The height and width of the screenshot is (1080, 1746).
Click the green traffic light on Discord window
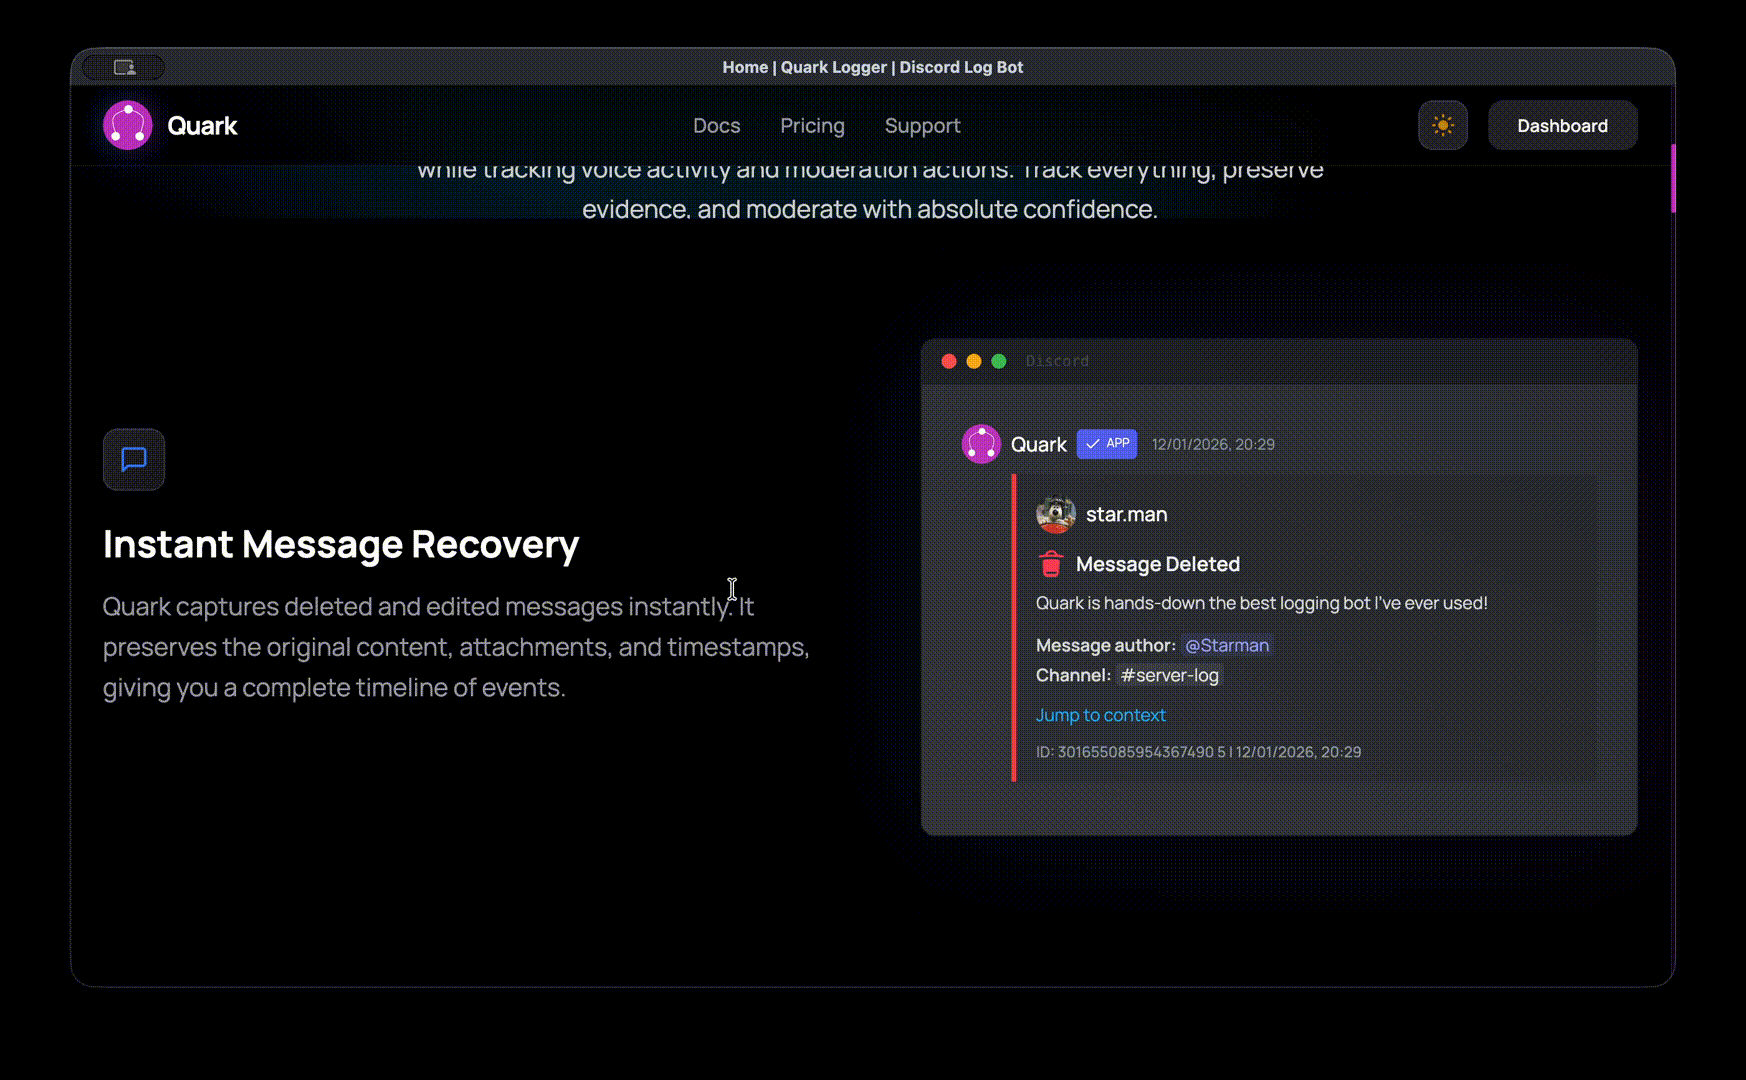(998, 361)
